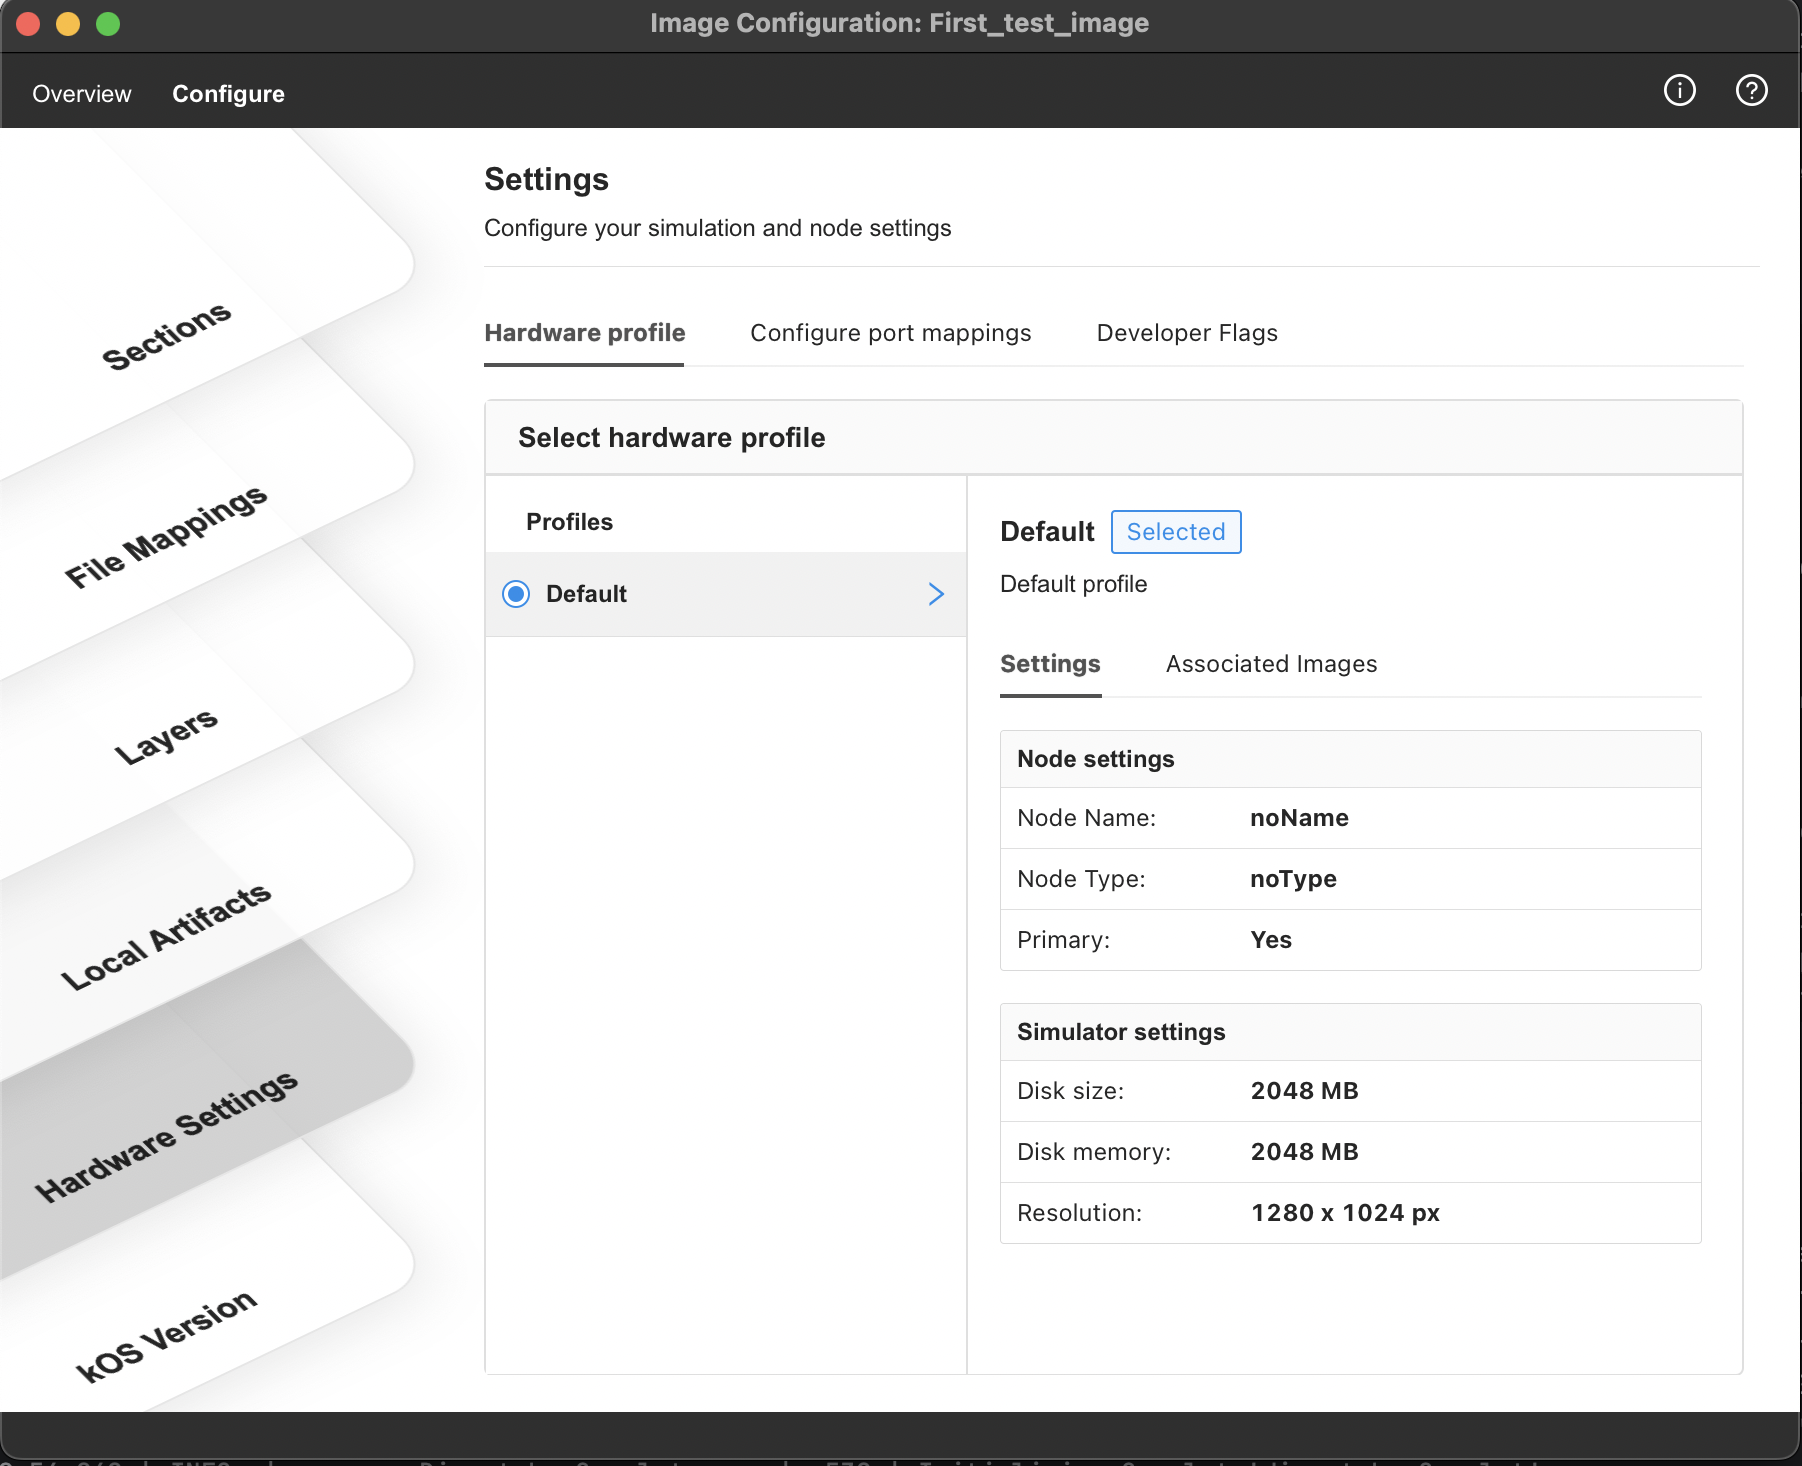Viewport: 1802px width, 1466px height.
Task: Open the Local Artifacts sidebar card
Action: (167, 936)
